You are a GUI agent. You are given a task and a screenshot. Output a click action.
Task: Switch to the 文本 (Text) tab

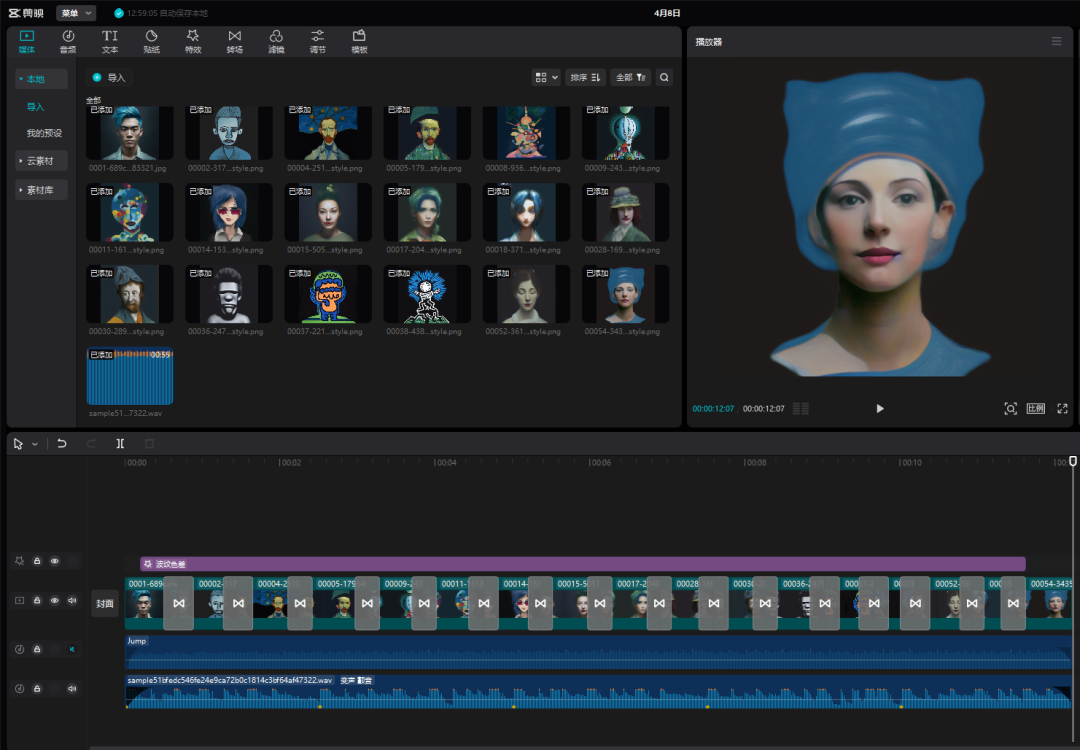coord(110,41)
